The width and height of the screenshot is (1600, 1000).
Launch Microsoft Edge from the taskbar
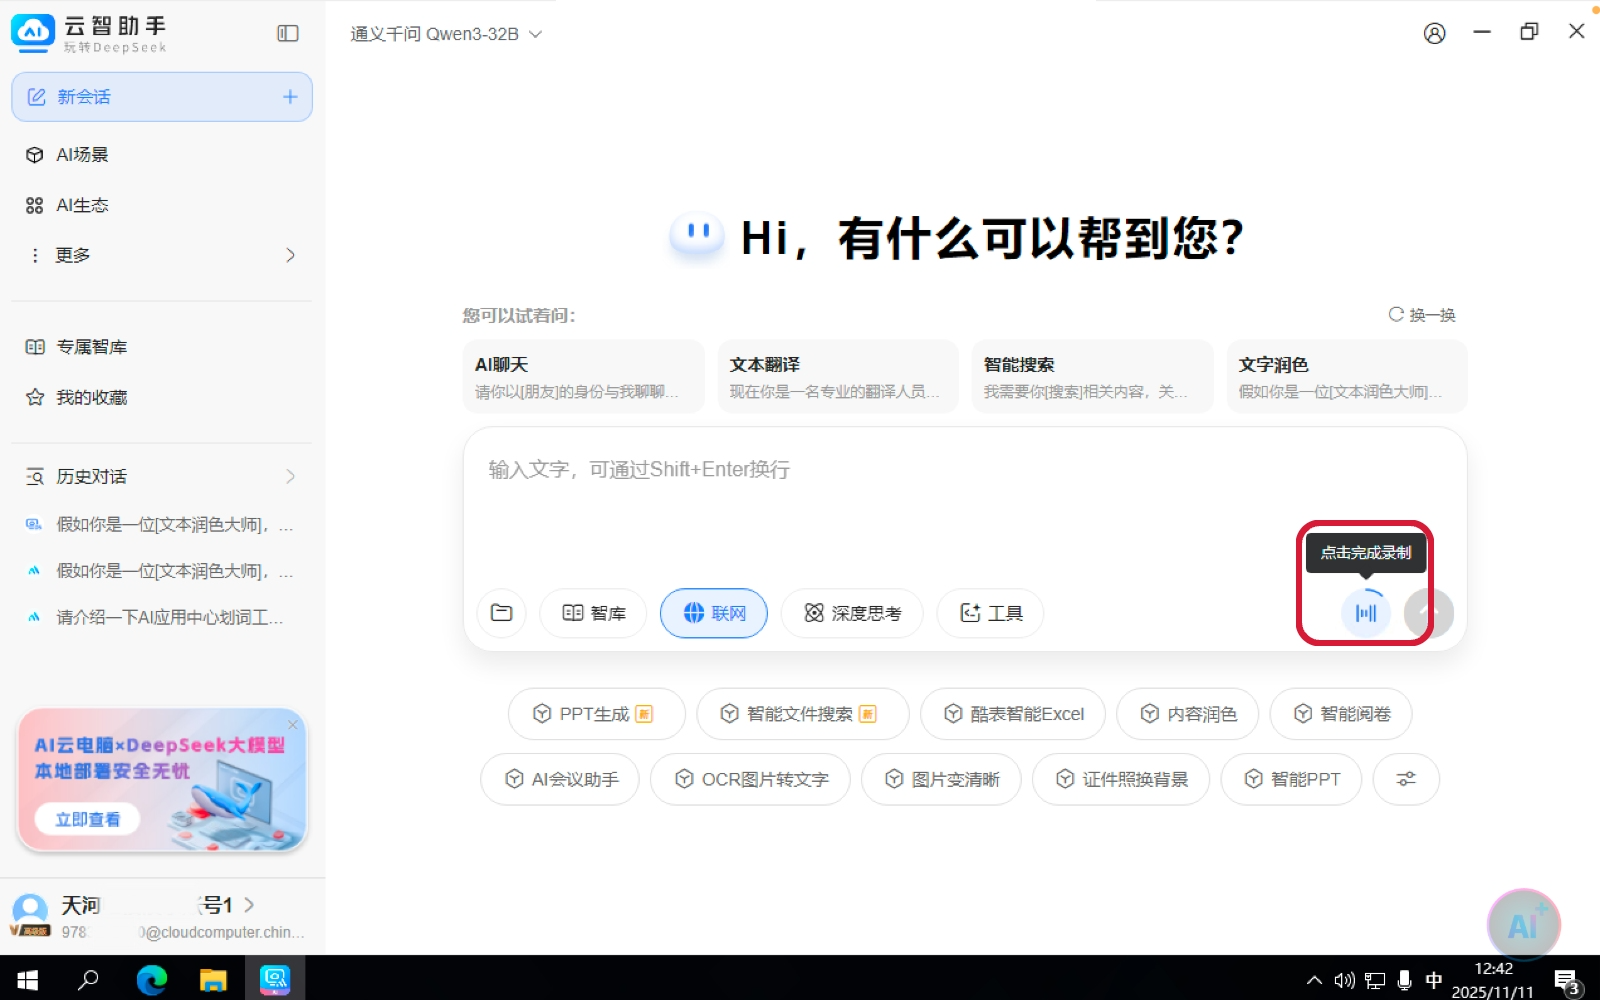coord(152,979)
